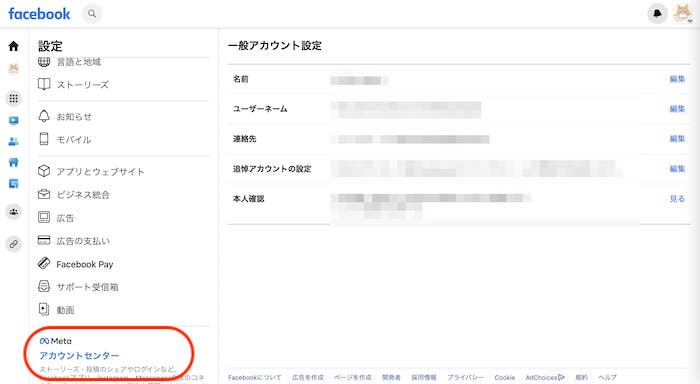Open the search magnifier icon
The height and width of the screenshot is (384, 700).
point(92,14)
